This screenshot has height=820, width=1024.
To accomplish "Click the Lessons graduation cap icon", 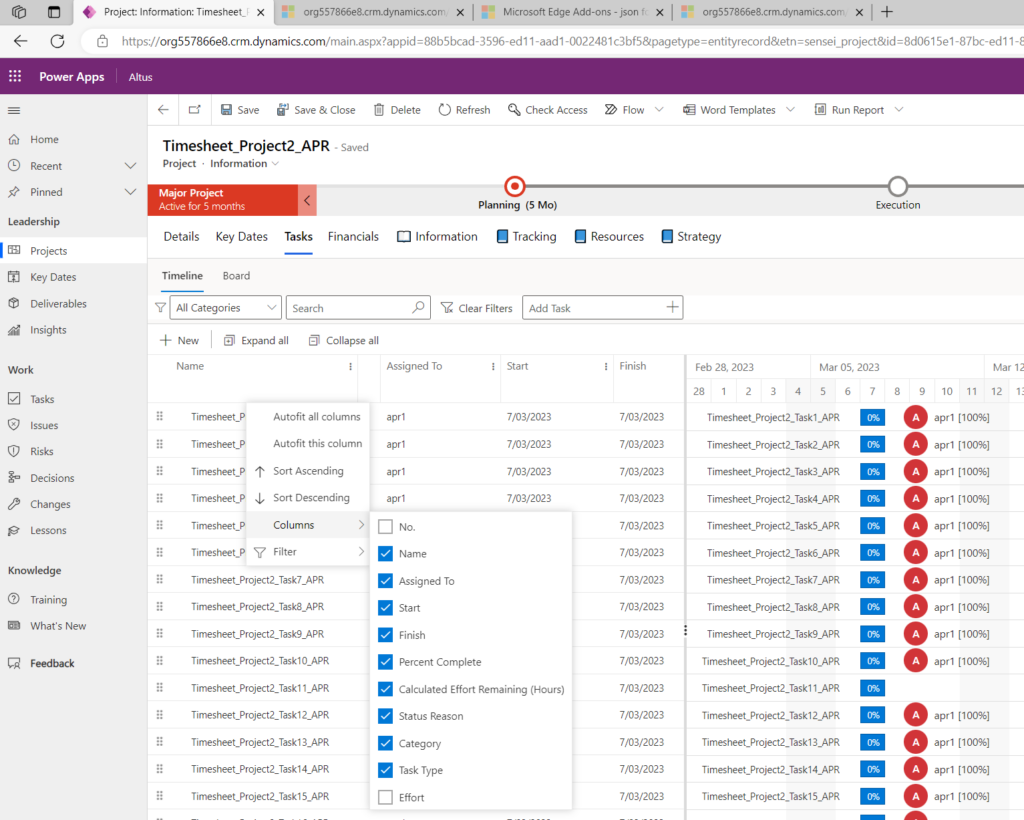I will [x=14, y=530].
